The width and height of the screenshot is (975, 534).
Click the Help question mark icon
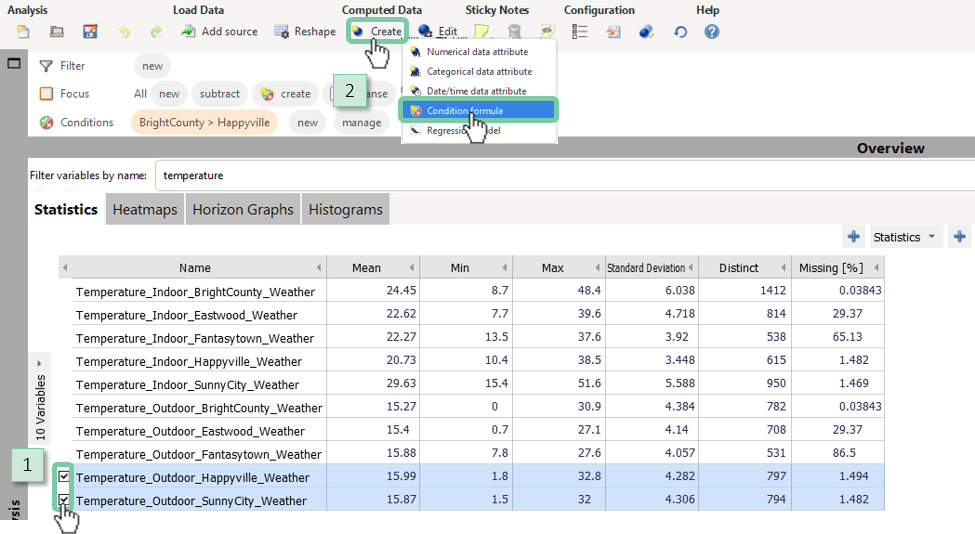(712, 32)
